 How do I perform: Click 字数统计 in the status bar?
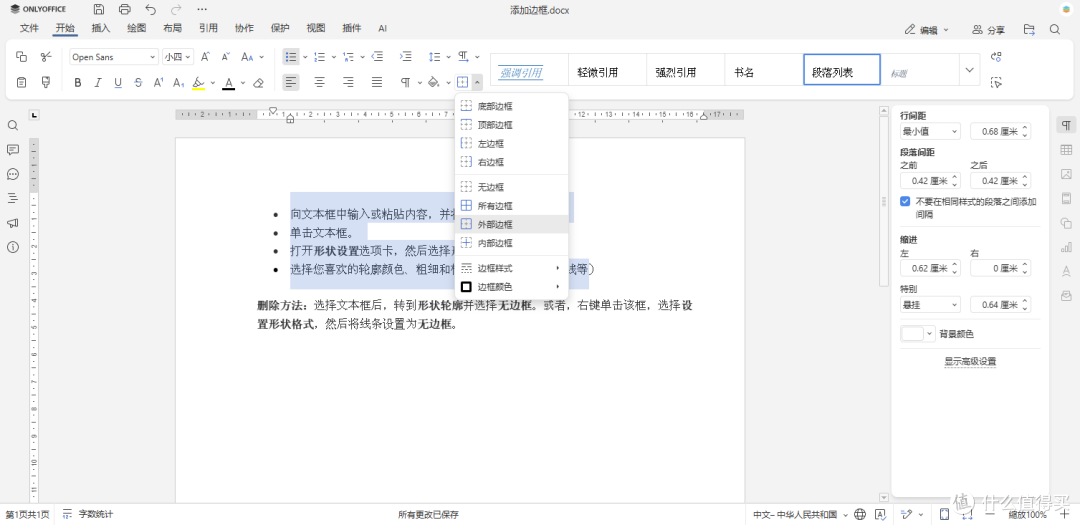pos(87,514)
